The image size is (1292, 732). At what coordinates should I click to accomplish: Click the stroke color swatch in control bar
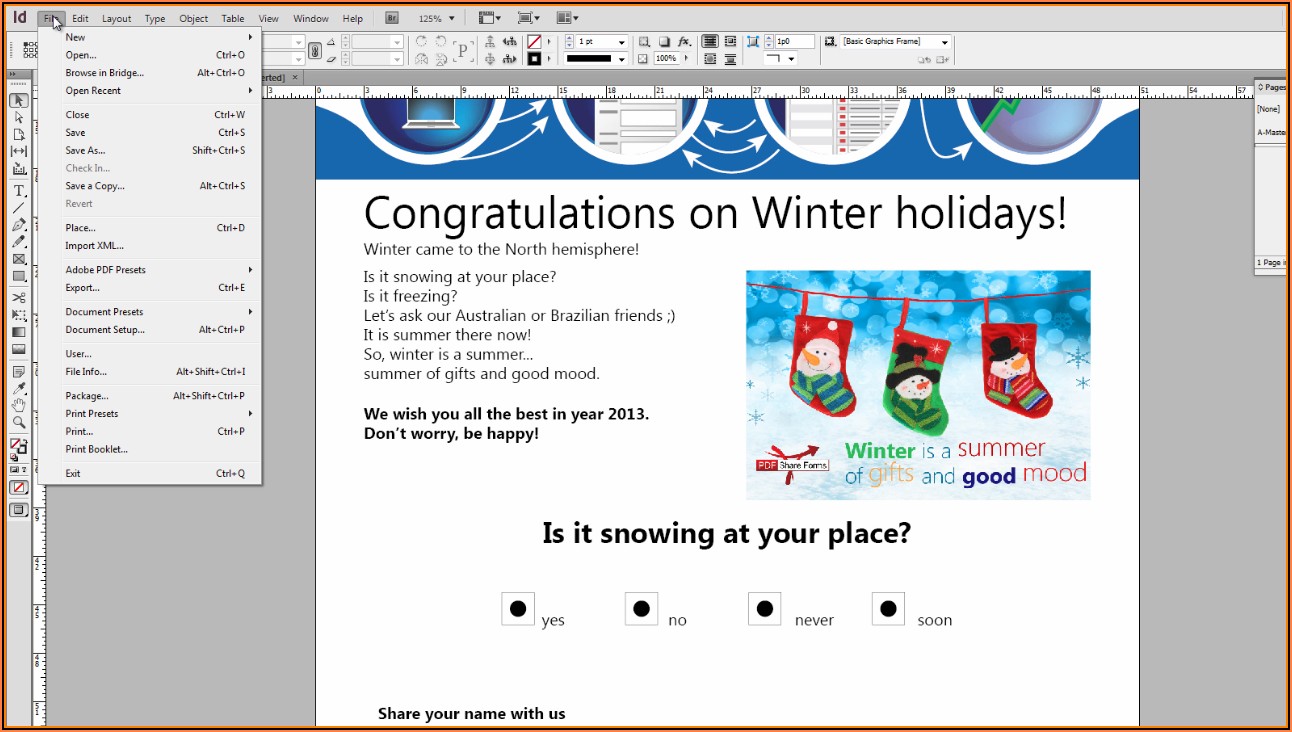[x=534, y=59]
